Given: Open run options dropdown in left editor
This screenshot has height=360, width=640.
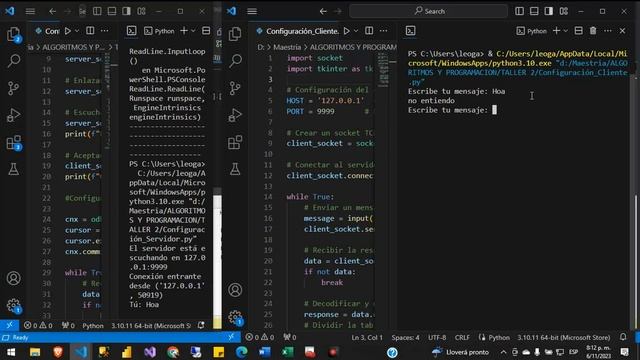Looking at the screenshot, I should pyautogui.click(x=77, y=31).
